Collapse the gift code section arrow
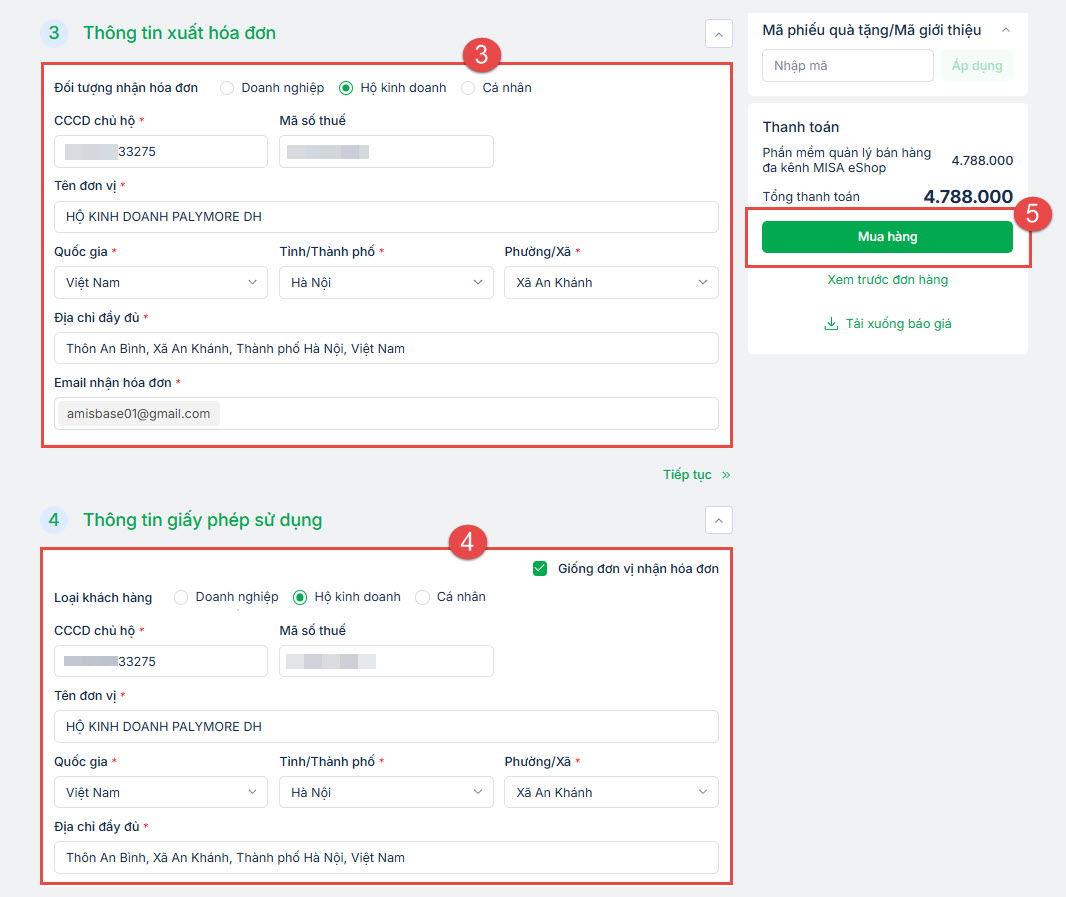Screen dimensions: 1066x897 tap(1006, 30)
